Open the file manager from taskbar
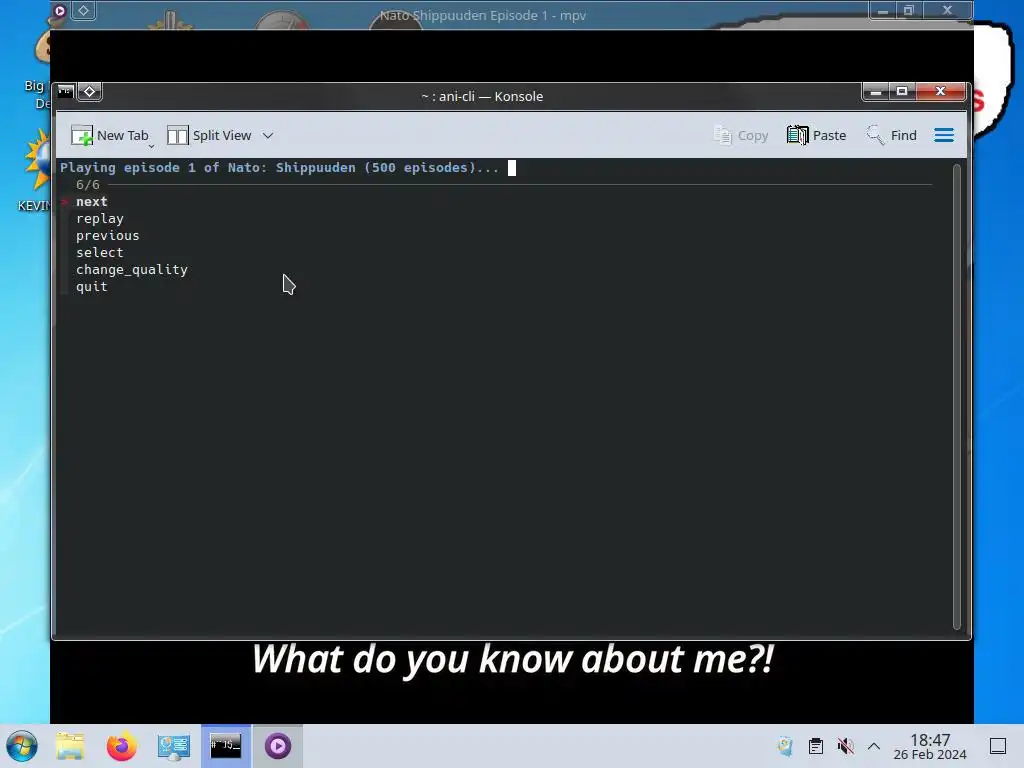The image size is (1024, 768). click(70, 746)
